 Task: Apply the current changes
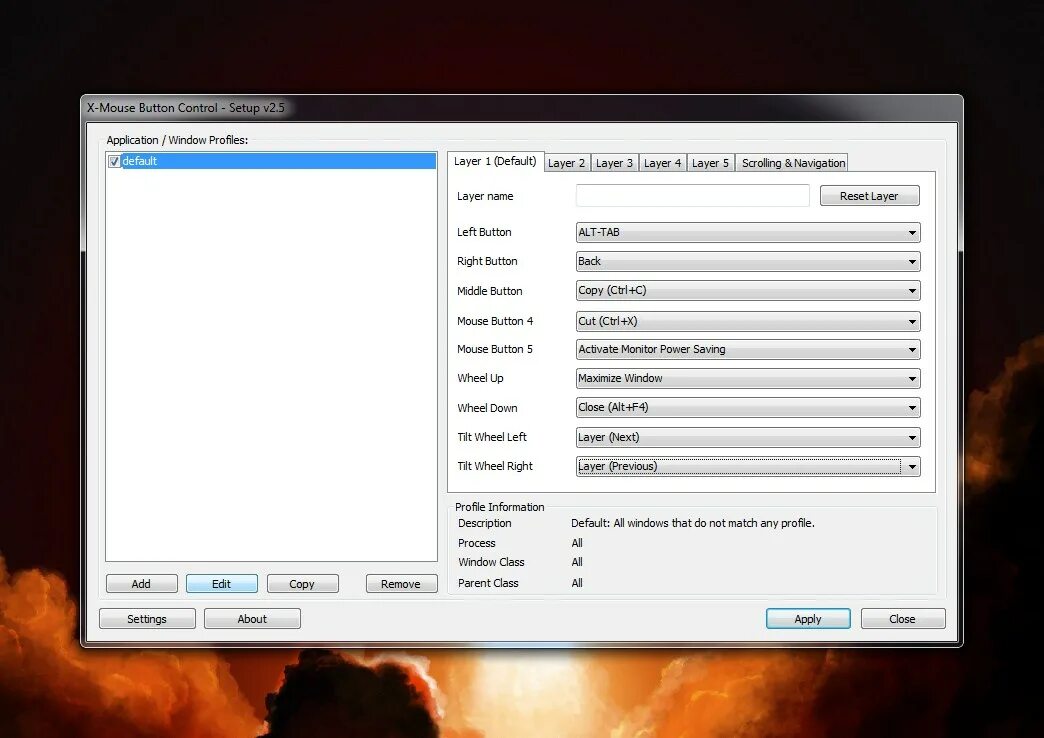[808, 619]
